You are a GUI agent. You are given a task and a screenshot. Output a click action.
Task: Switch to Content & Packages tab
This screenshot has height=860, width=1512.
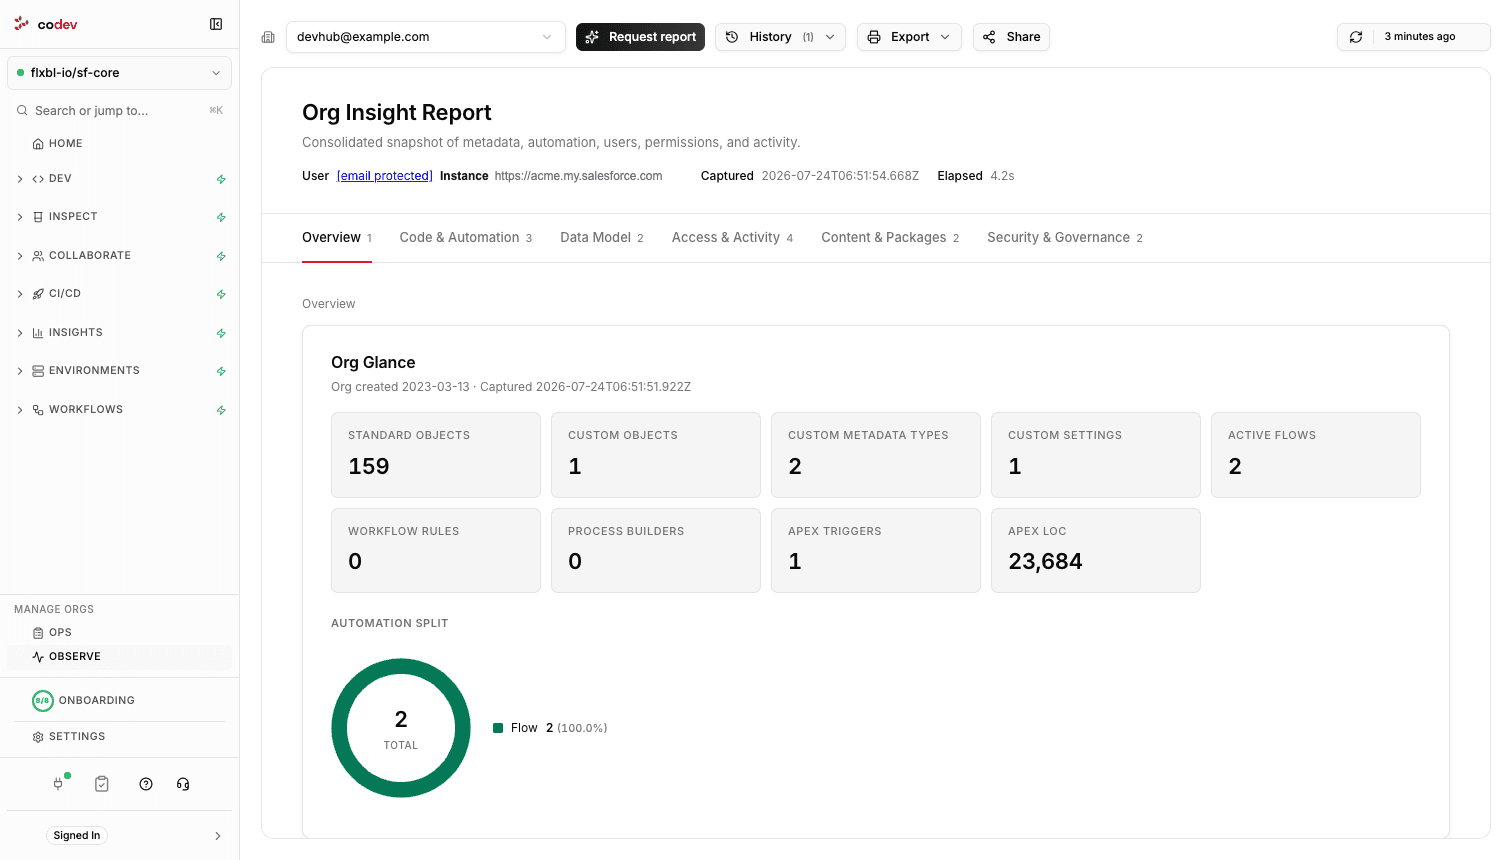click(x=890, y=238)
